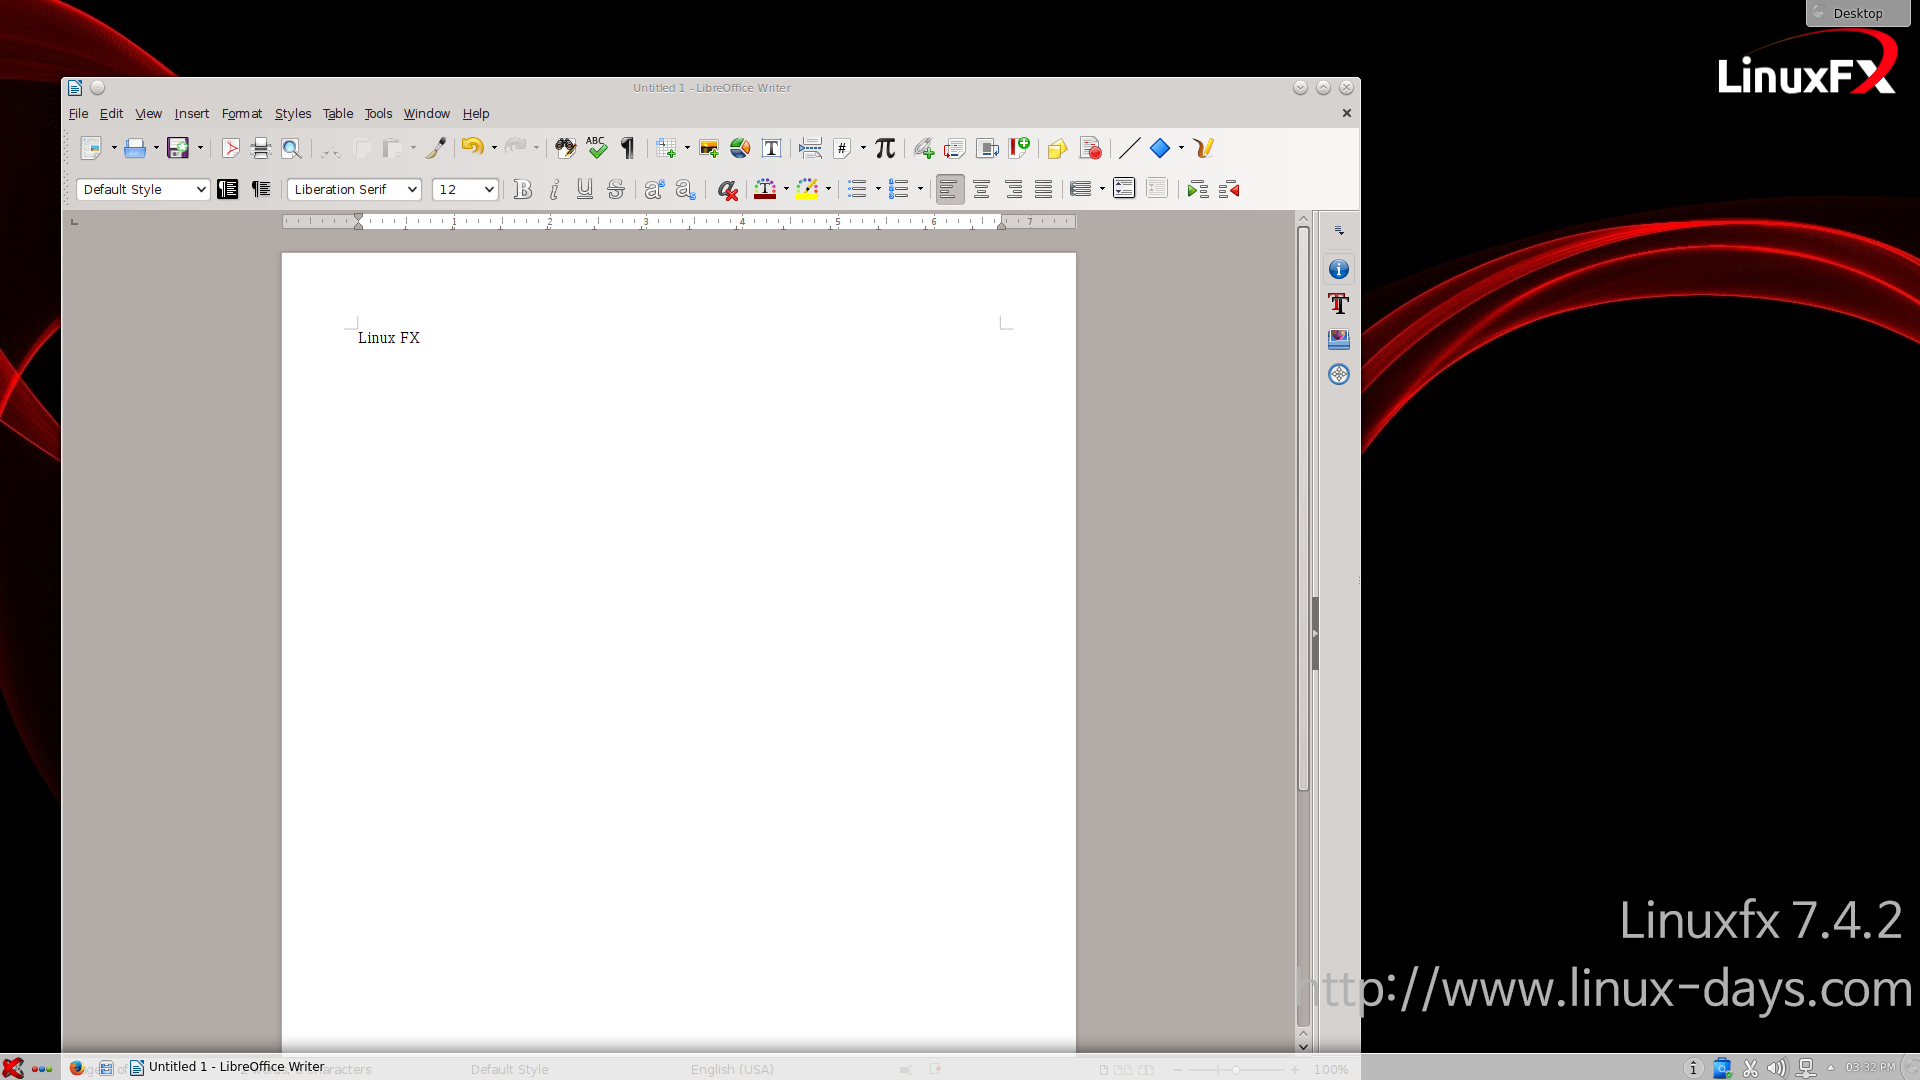
Task: Toggle Subscript formatting
Action: 685,189
